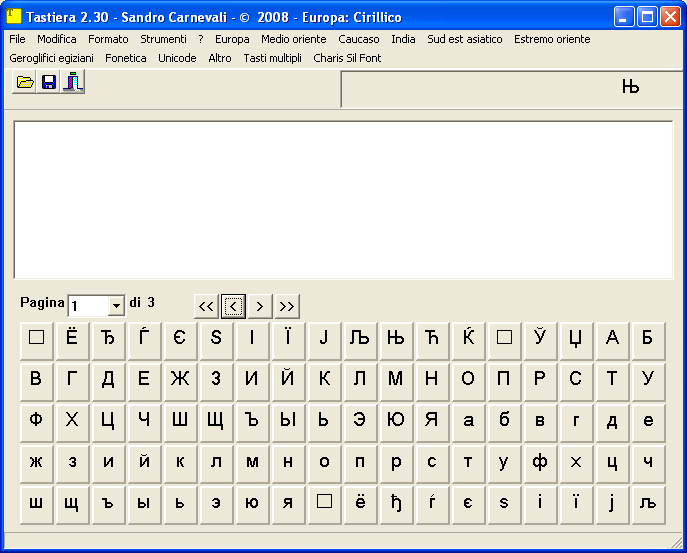Jump to last page with >> button
This screenshot has width=687, height=553.
point(287,306)
